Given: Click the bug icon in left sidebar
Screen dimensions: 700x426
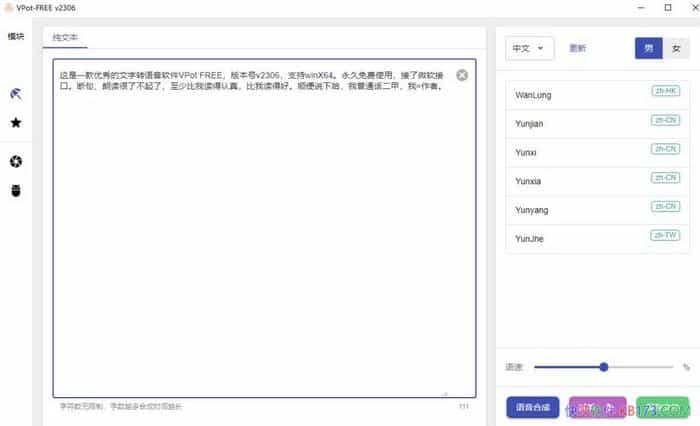Looking at the screenshot, I should (16, 190).
